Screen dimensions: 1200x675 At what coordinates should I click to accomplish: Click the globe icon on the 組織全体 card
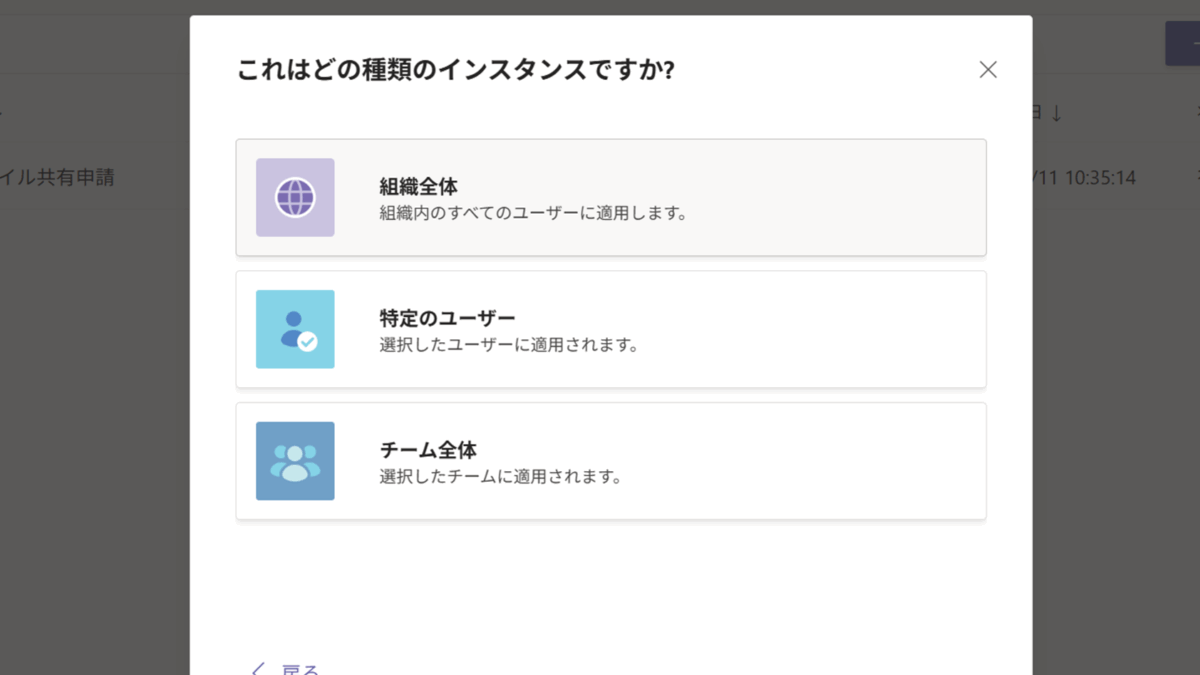(x=295, y=197)
